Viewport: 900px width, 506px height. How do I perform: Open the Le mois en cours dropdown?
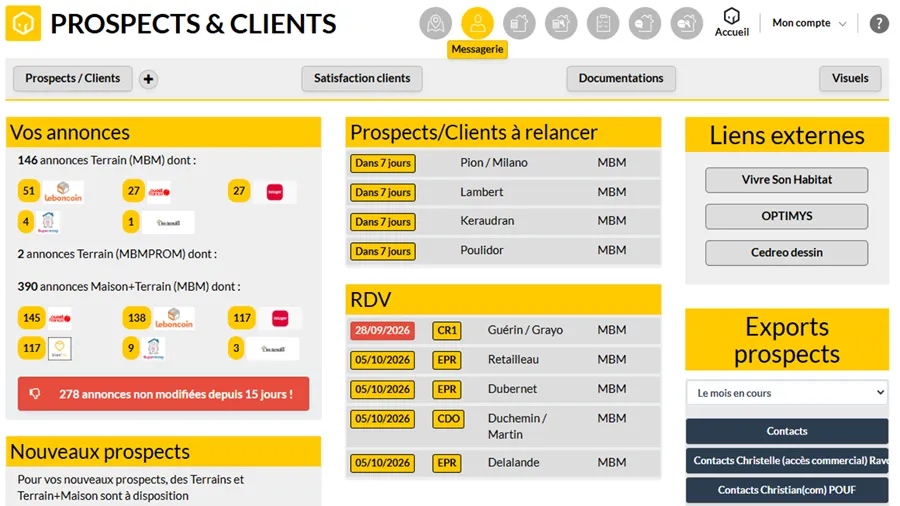(787, 393)
